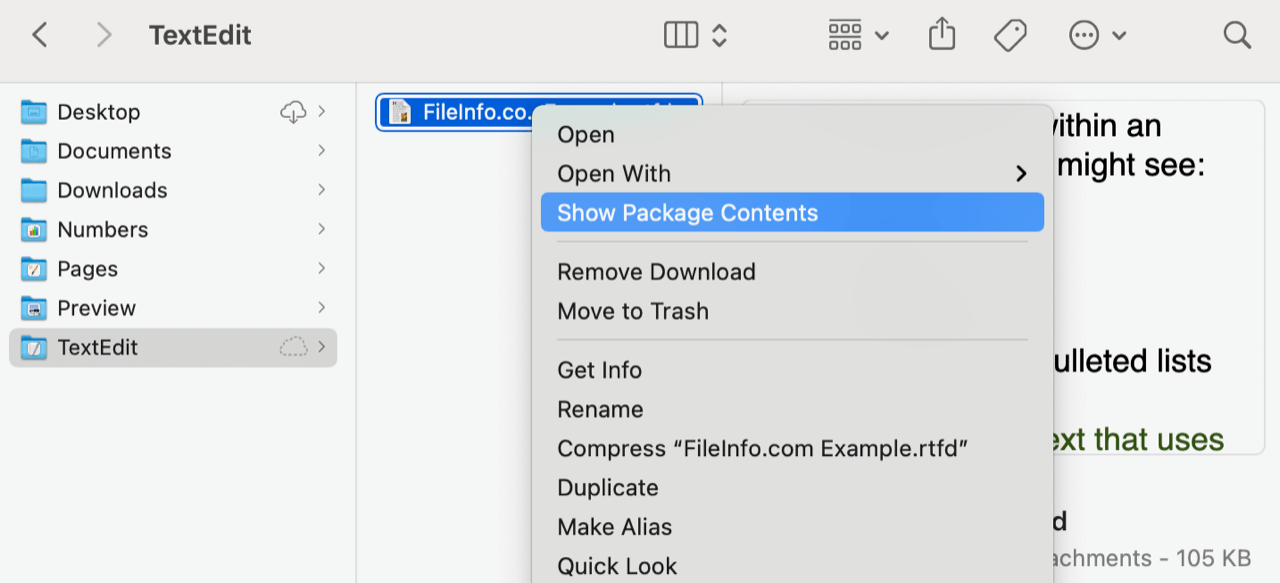This screenshot has height=583, width=1280.
Task: Open the More options ellipsis dropdown
Action: [1085, 34]
